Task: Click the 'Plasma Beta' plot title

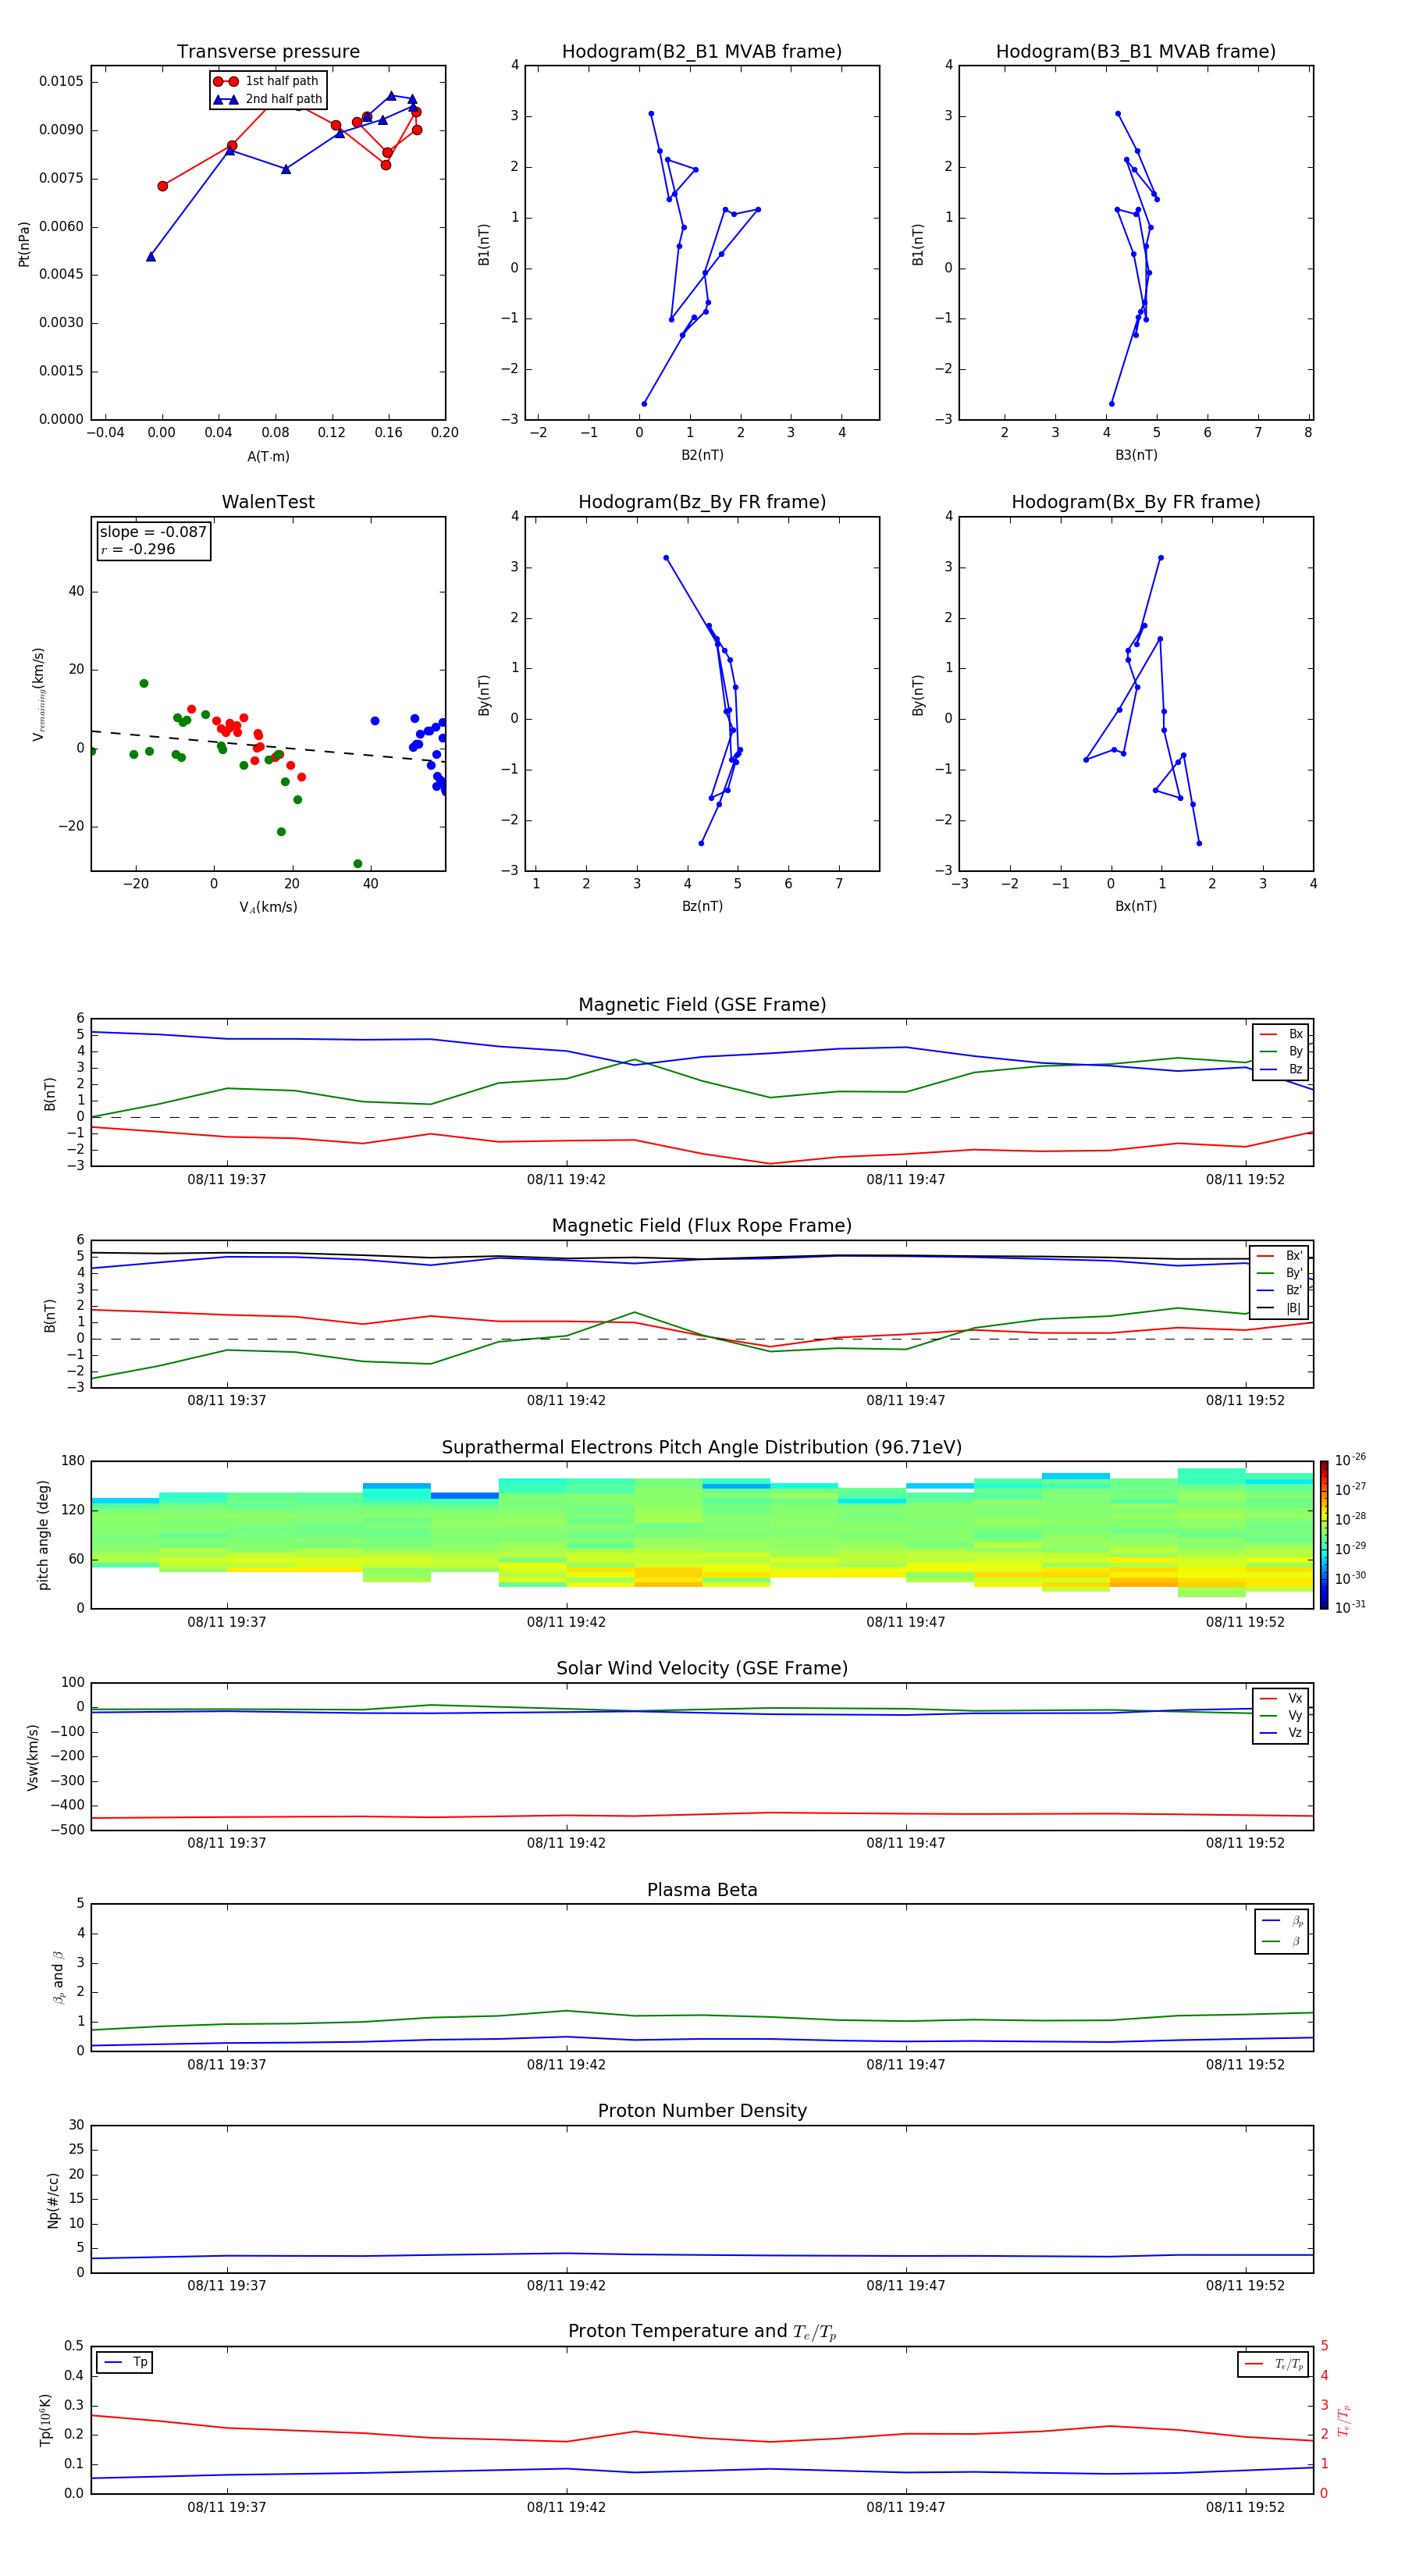Action: pyautogui.click(x=702, y=1890)
